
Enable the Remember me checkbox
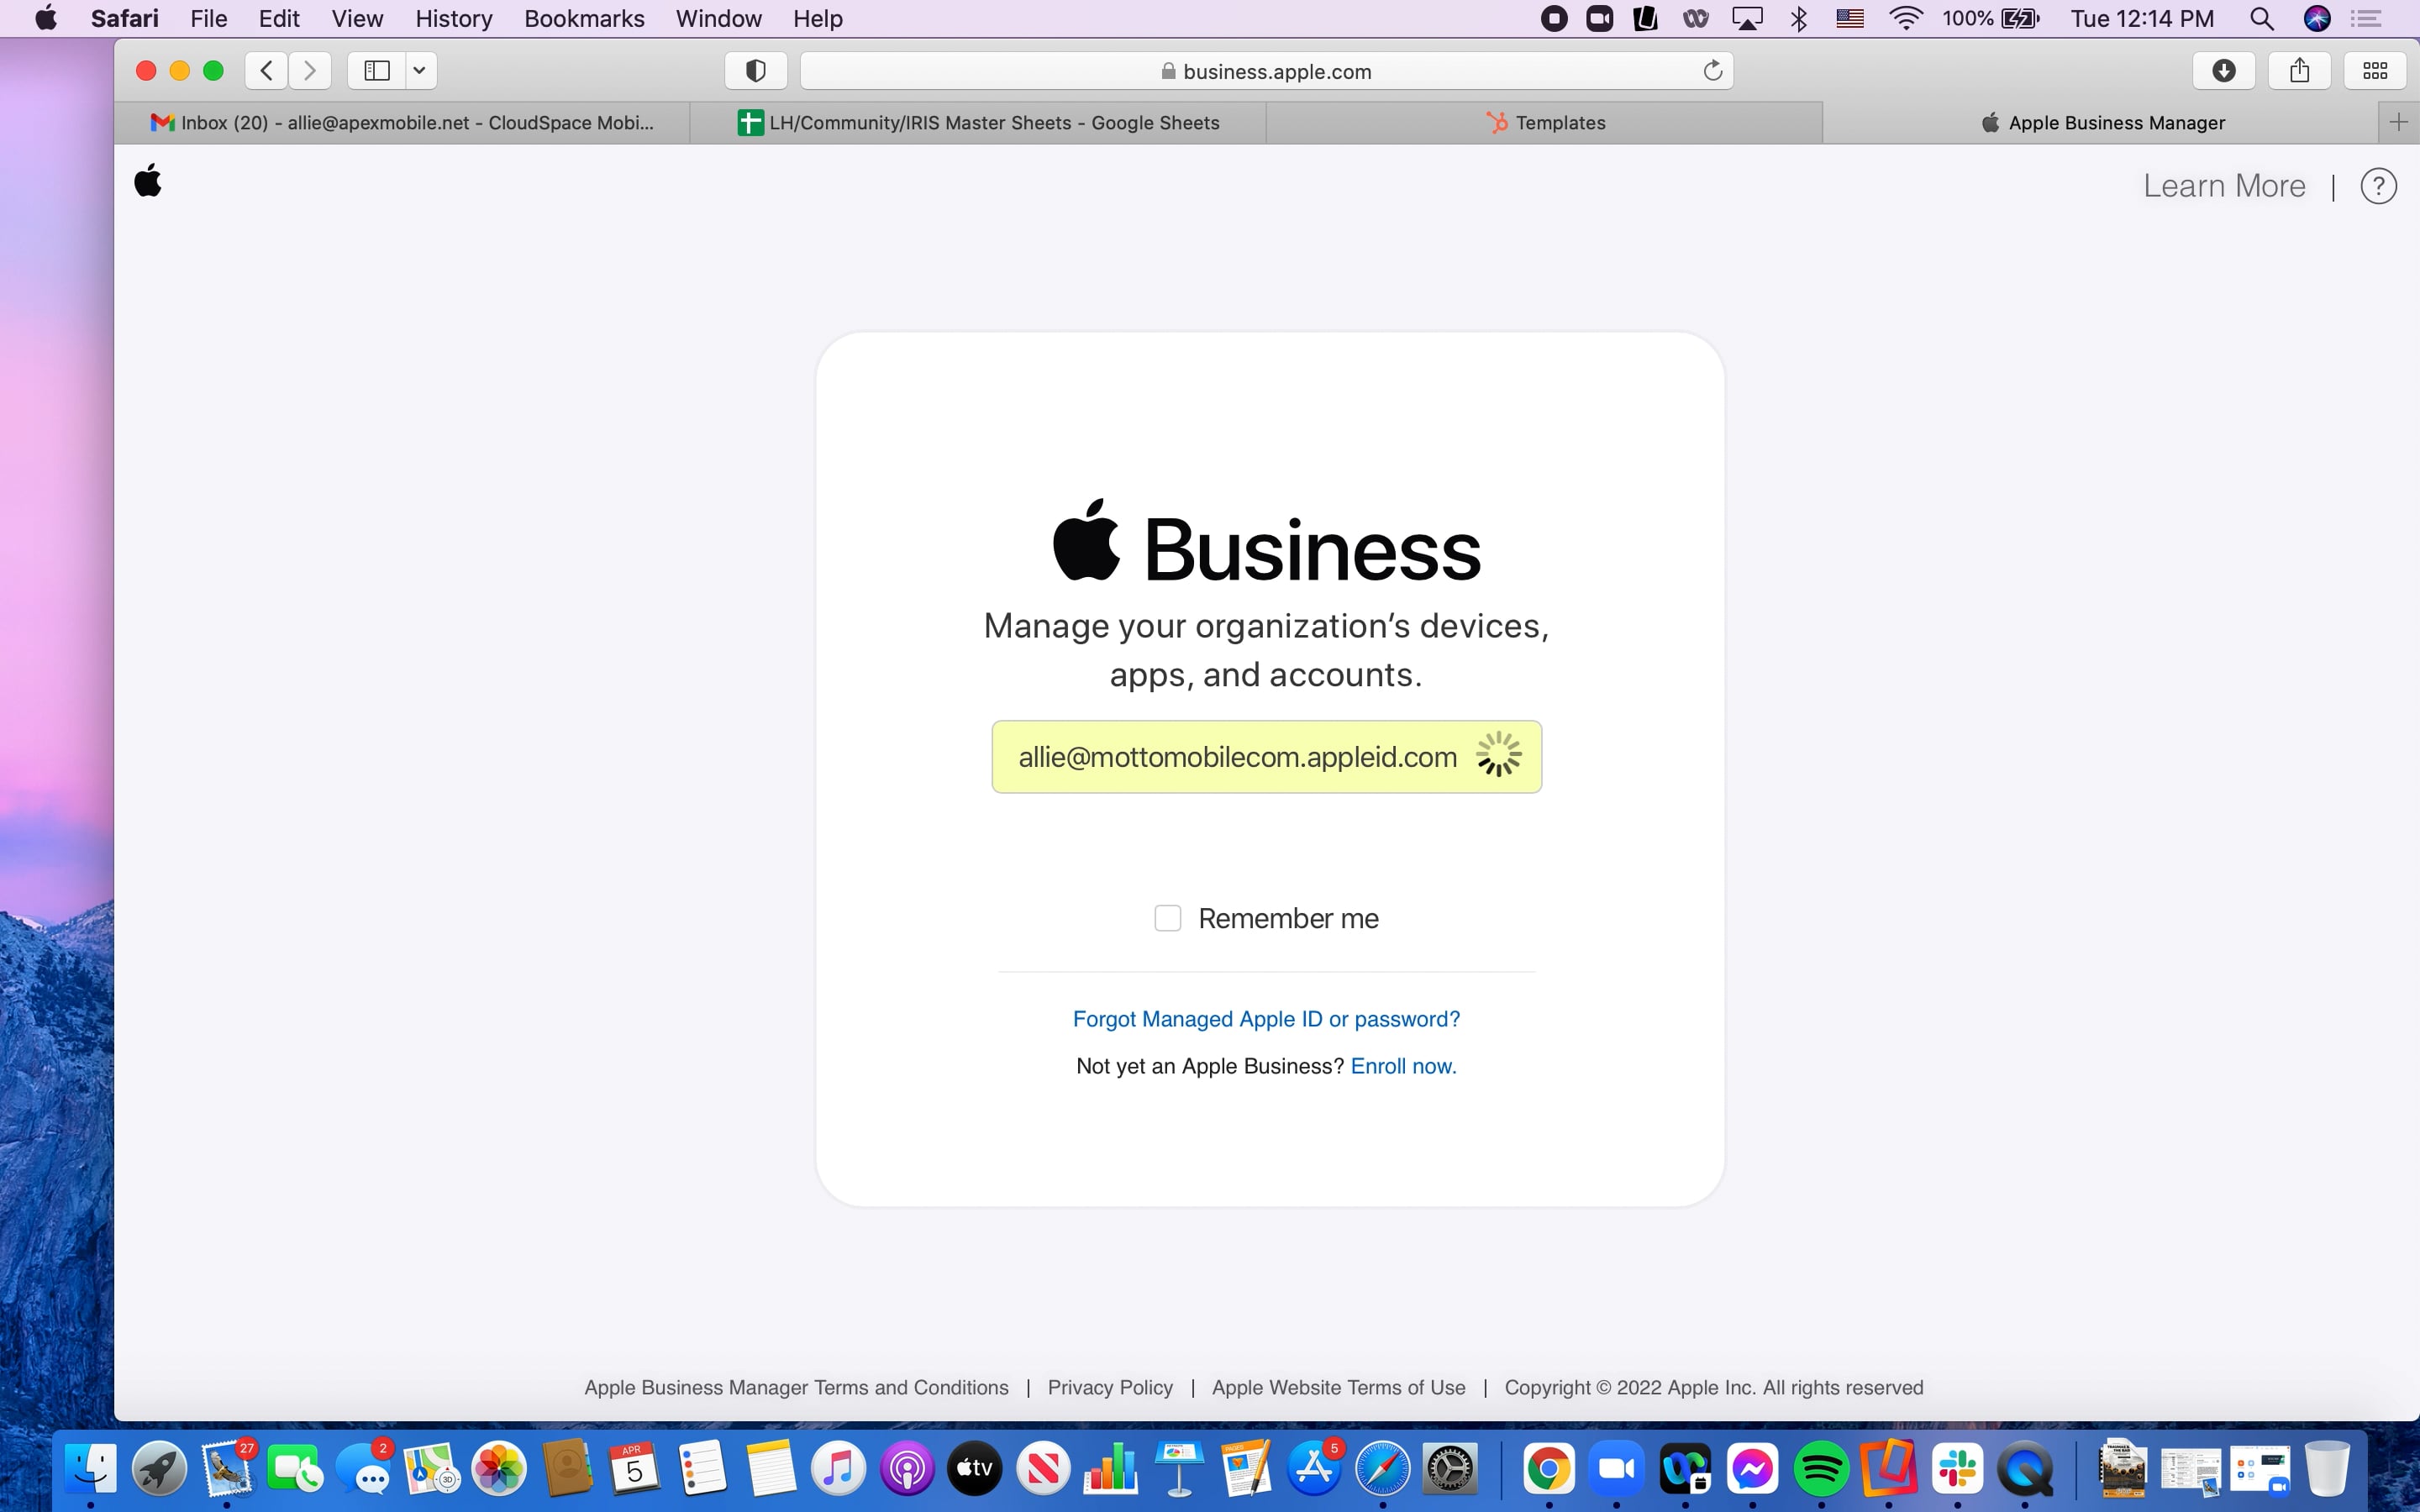[x=1167, y=917]
